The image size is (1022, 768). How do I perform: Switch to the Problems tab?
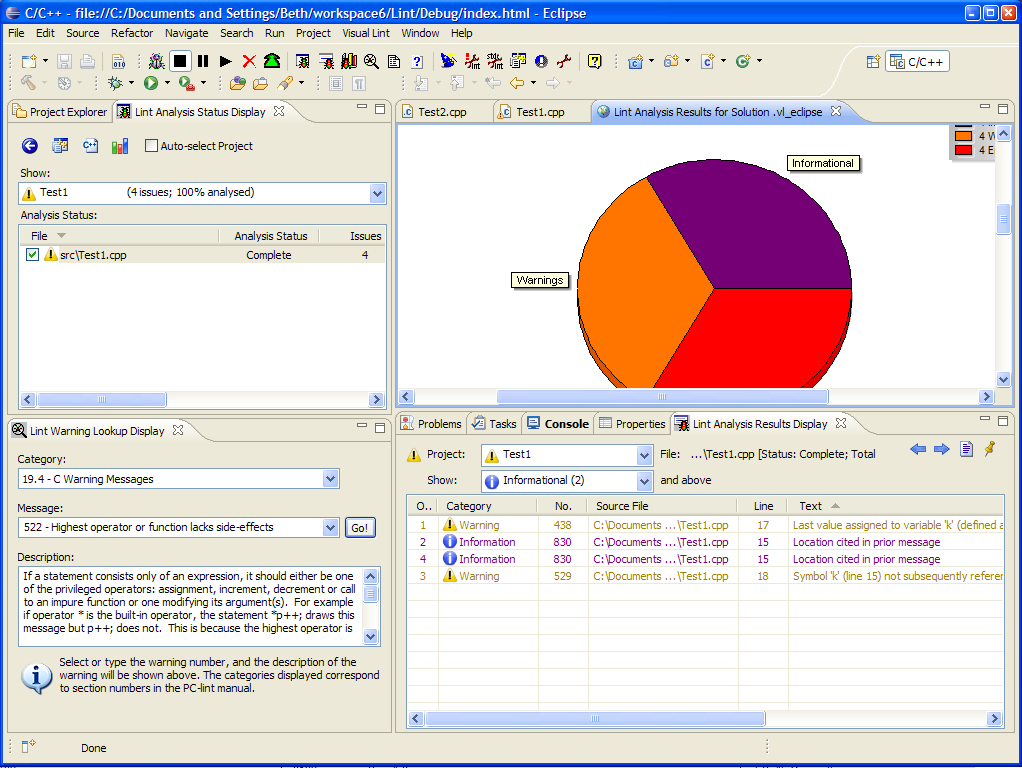[x=431, y=424]
